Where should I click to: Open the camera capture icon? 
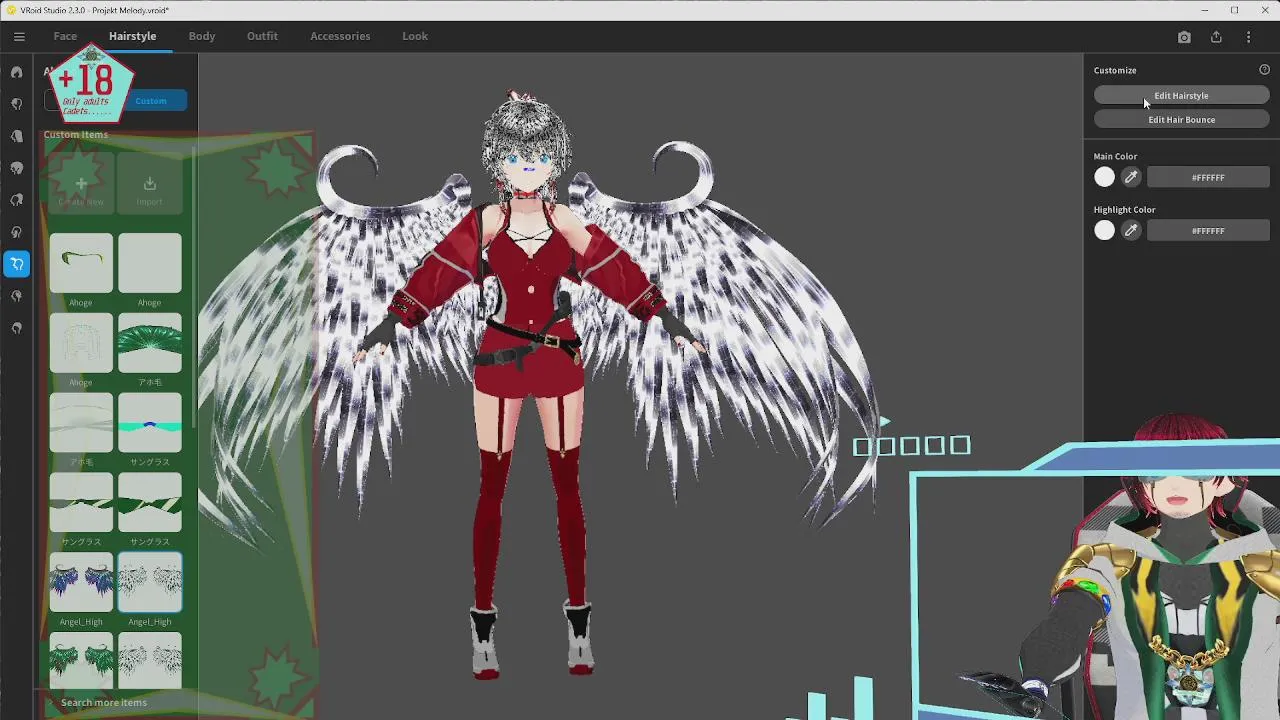[1184, 37]
